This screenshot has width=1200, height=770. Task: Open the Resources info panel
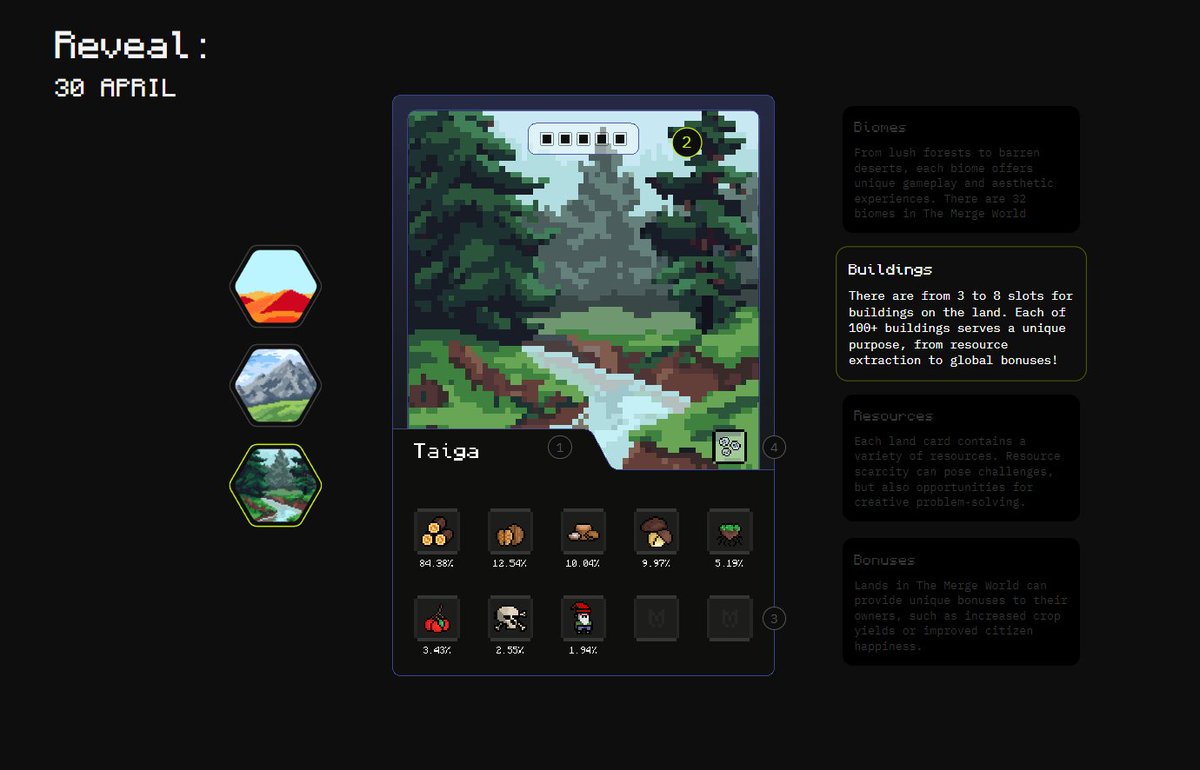coord(961,457)
